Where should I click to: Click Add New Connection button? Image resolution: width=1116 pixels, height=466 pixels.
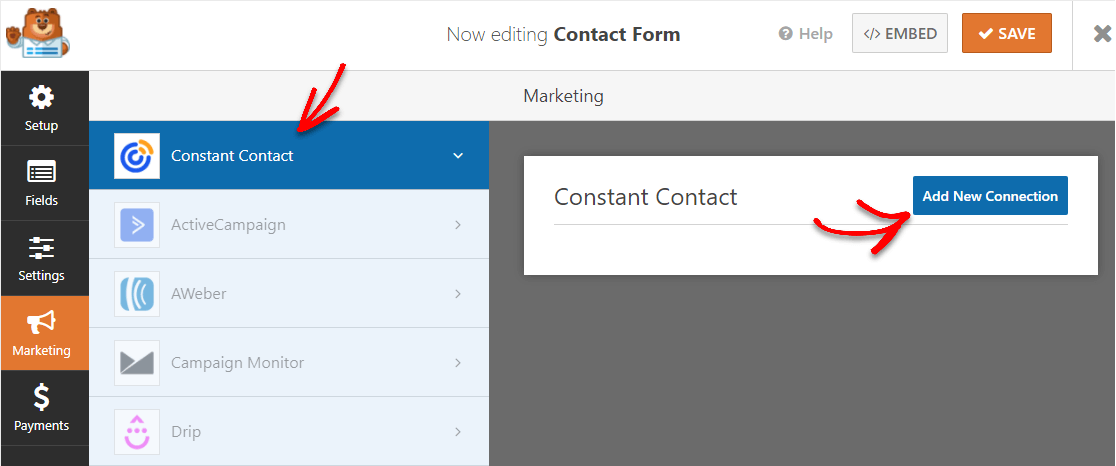pyautogui.click(x=990, y=196)
